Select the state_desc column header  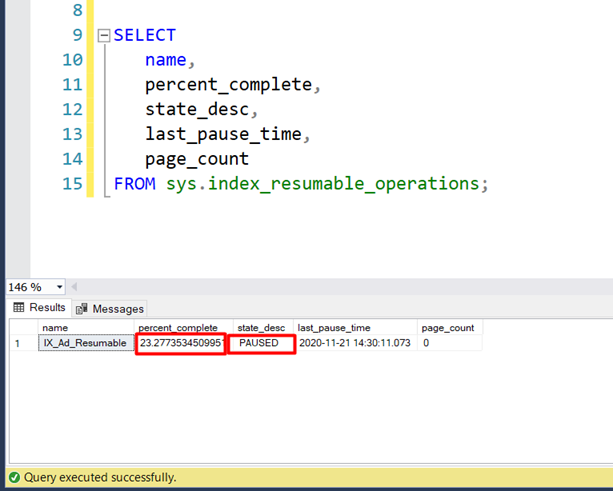[263, 328]
